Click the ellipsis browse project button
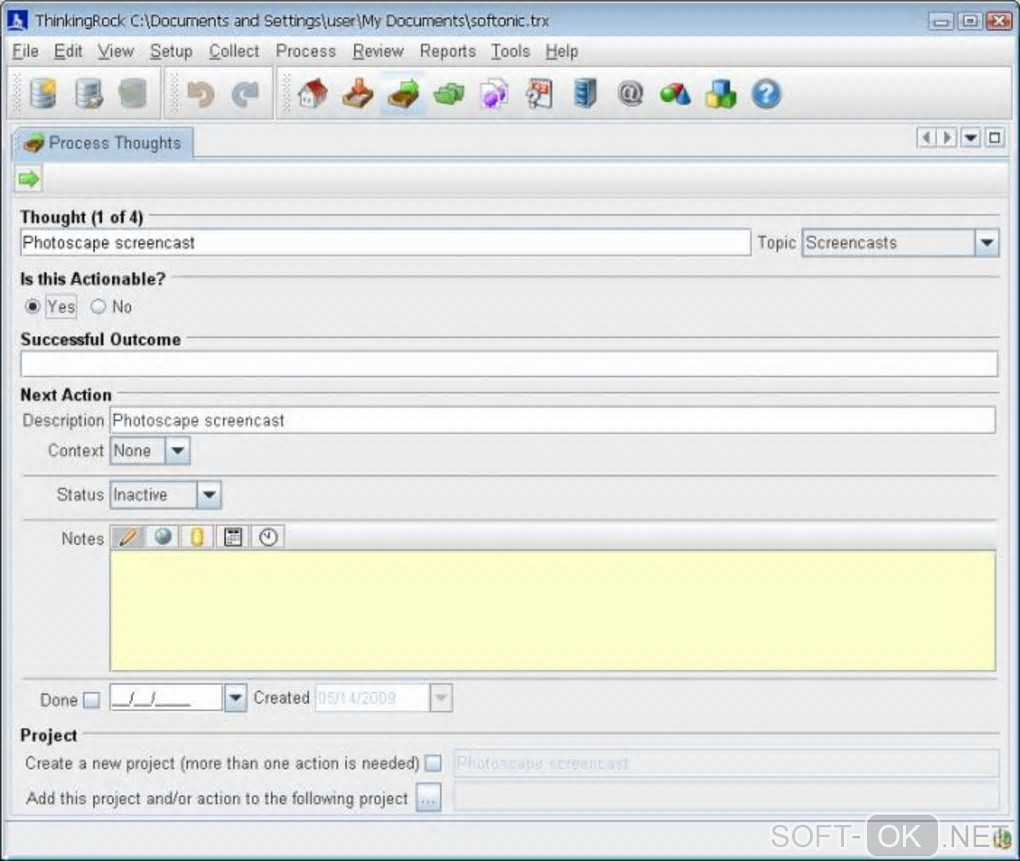Image resolution: width=1020 pixels, height=861 pixels. click(429, 798)
